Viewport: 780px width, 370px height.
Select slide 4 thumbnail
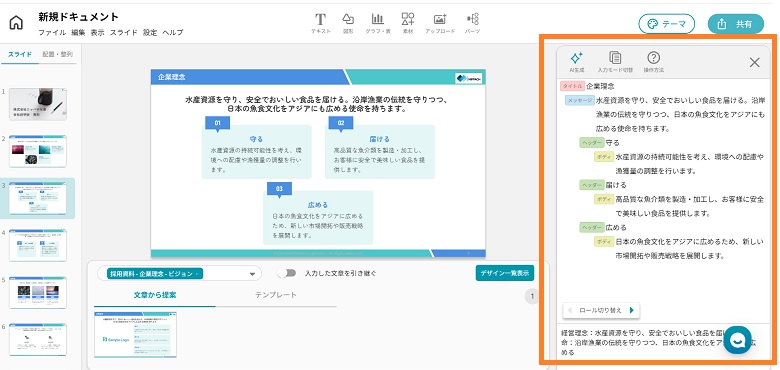tap(38, 245)
